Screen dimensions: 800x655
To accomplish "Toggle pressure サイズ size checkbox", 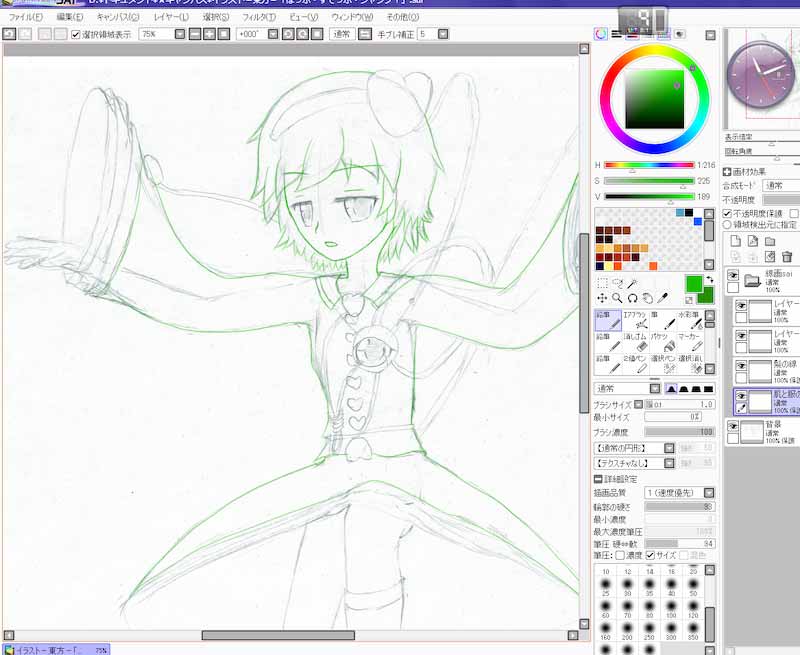I will [x=650, y=555].
